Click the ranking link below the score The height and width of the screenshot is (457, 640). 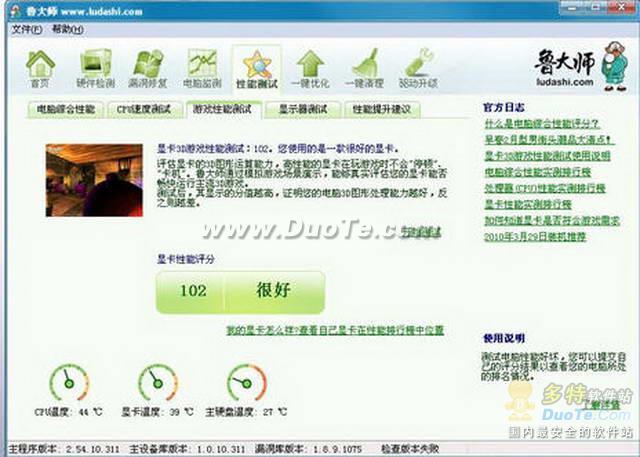coord(335,330)
